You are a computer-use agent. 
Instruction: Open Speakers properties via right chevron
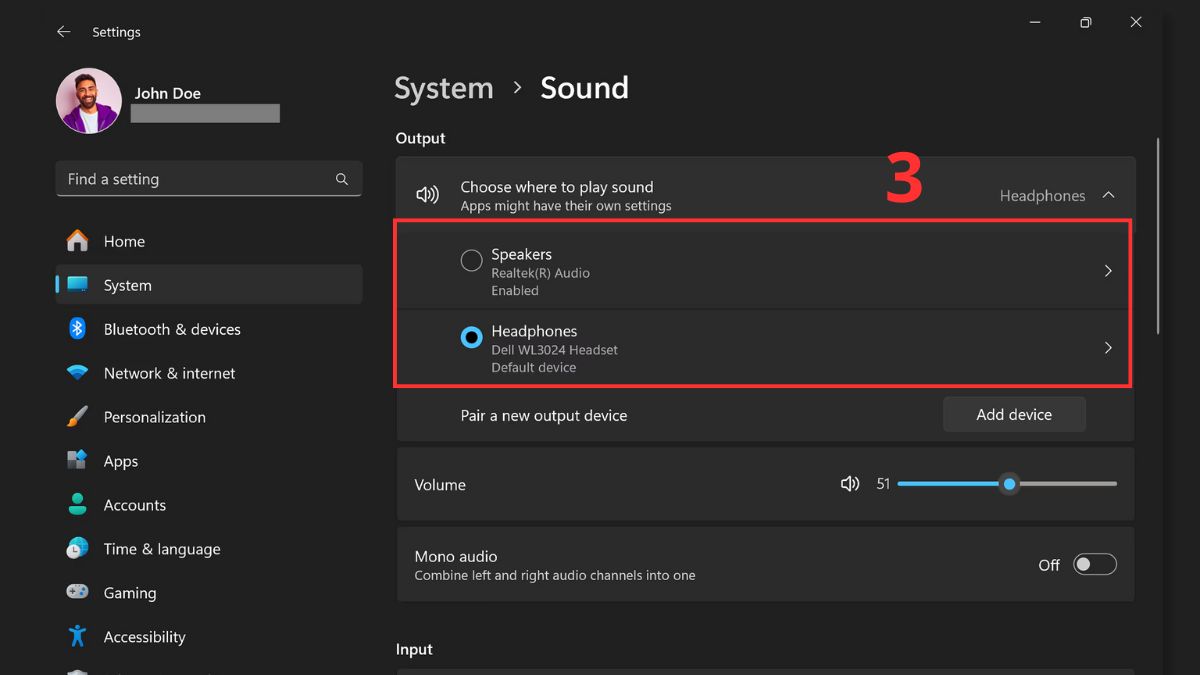pyautogui.click(x=1107, y=271)
